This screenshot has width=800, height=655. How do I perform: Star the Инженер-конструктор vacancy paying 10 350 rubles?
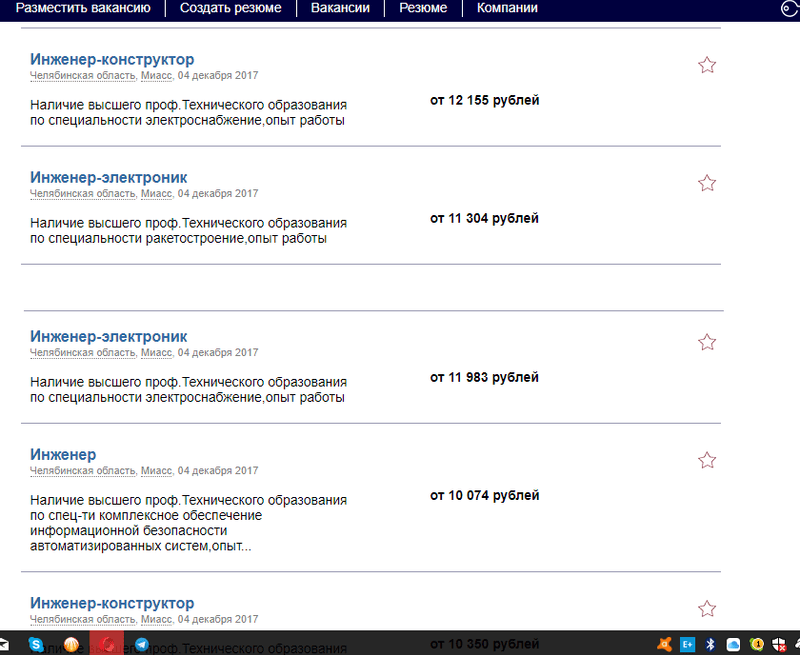click(707, 609)
